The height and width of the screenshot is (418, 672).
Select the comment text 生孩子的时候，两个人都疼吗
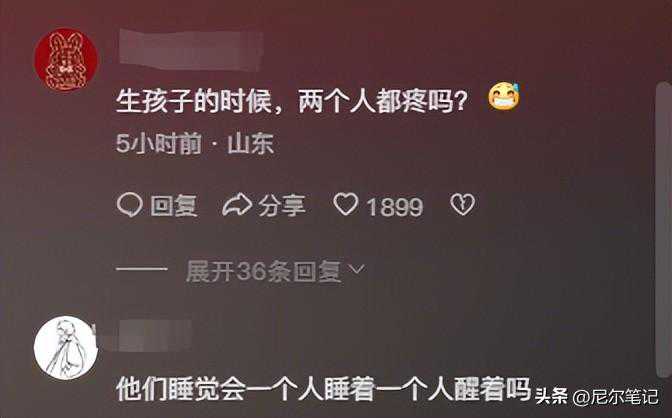click(x=291, y=101)
